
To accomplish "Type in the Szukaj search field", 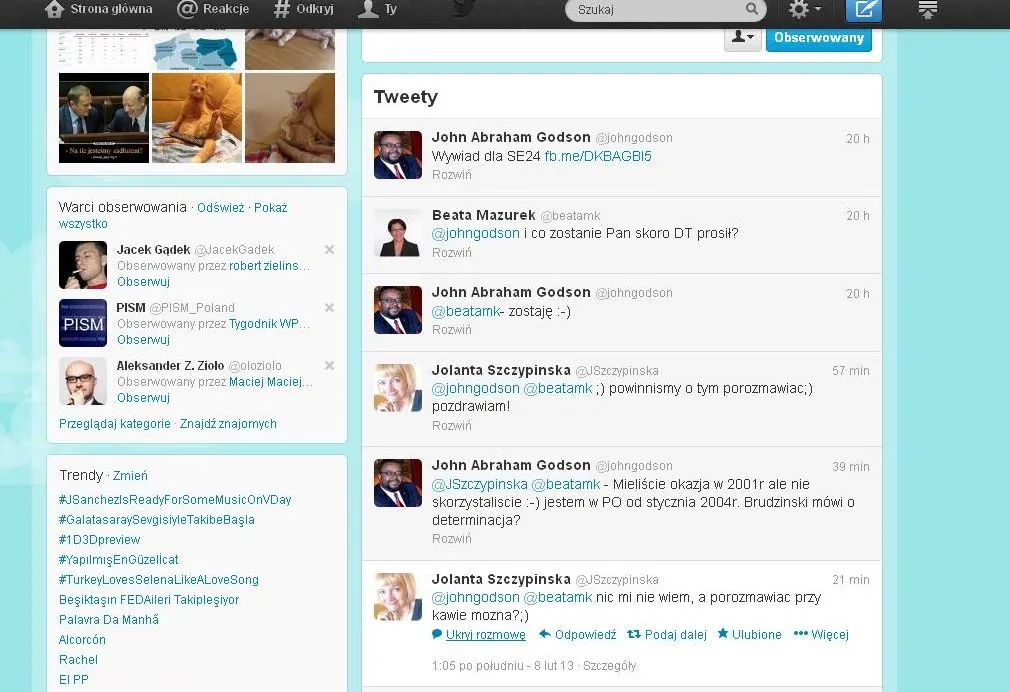I will click(655, 10).
